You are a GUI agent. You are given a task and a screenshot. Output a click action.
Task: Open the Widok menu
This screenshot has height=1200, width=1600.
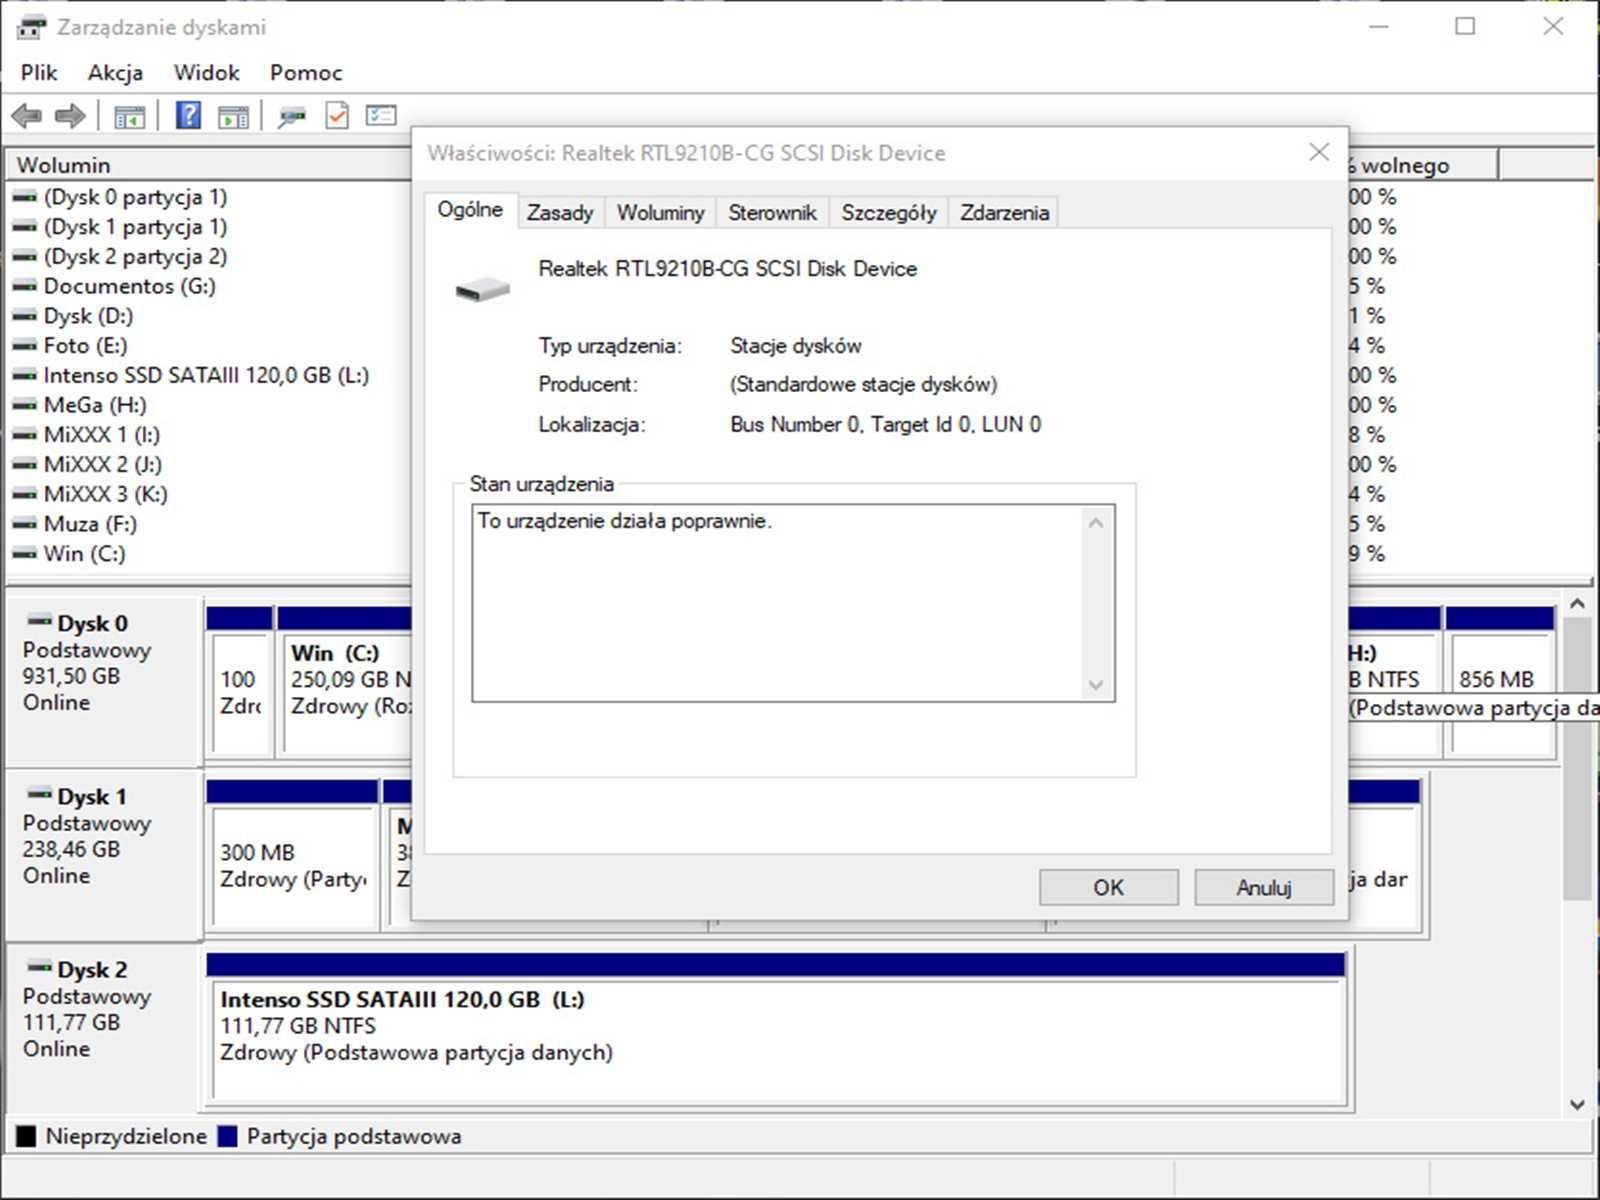pyautogui.click(x=206, y=72)
